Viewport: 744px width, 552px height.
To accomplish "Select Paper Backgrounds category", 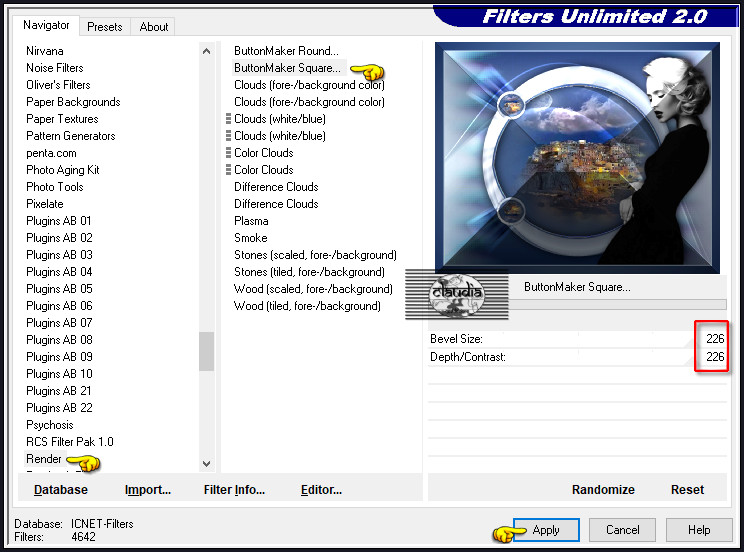I will pos(73,102).
